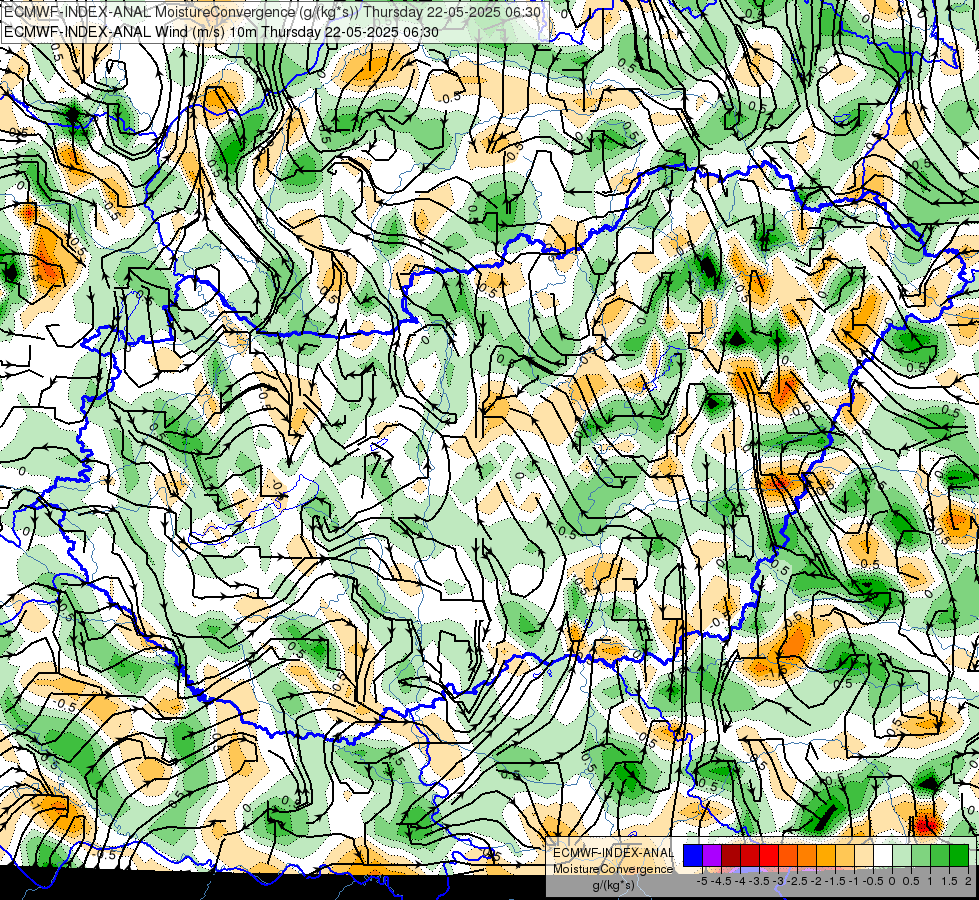This screenshot has height=900, width=979.
Task: Select the light orange swatch between -1.5 and -1
Action: point(845,856)
